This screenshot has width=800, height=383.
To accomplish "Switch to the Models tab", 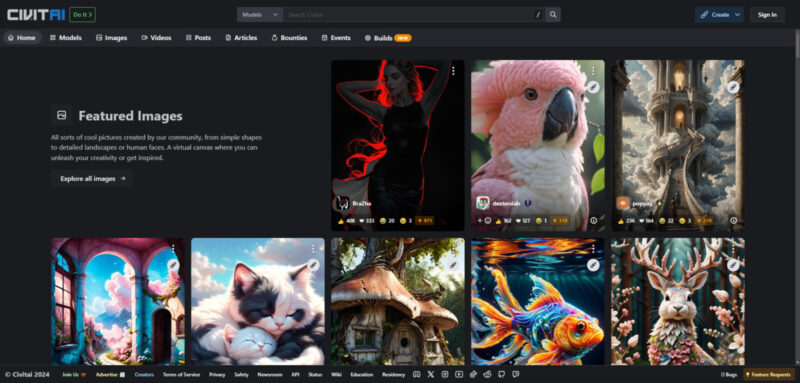I will coord(66,38).
